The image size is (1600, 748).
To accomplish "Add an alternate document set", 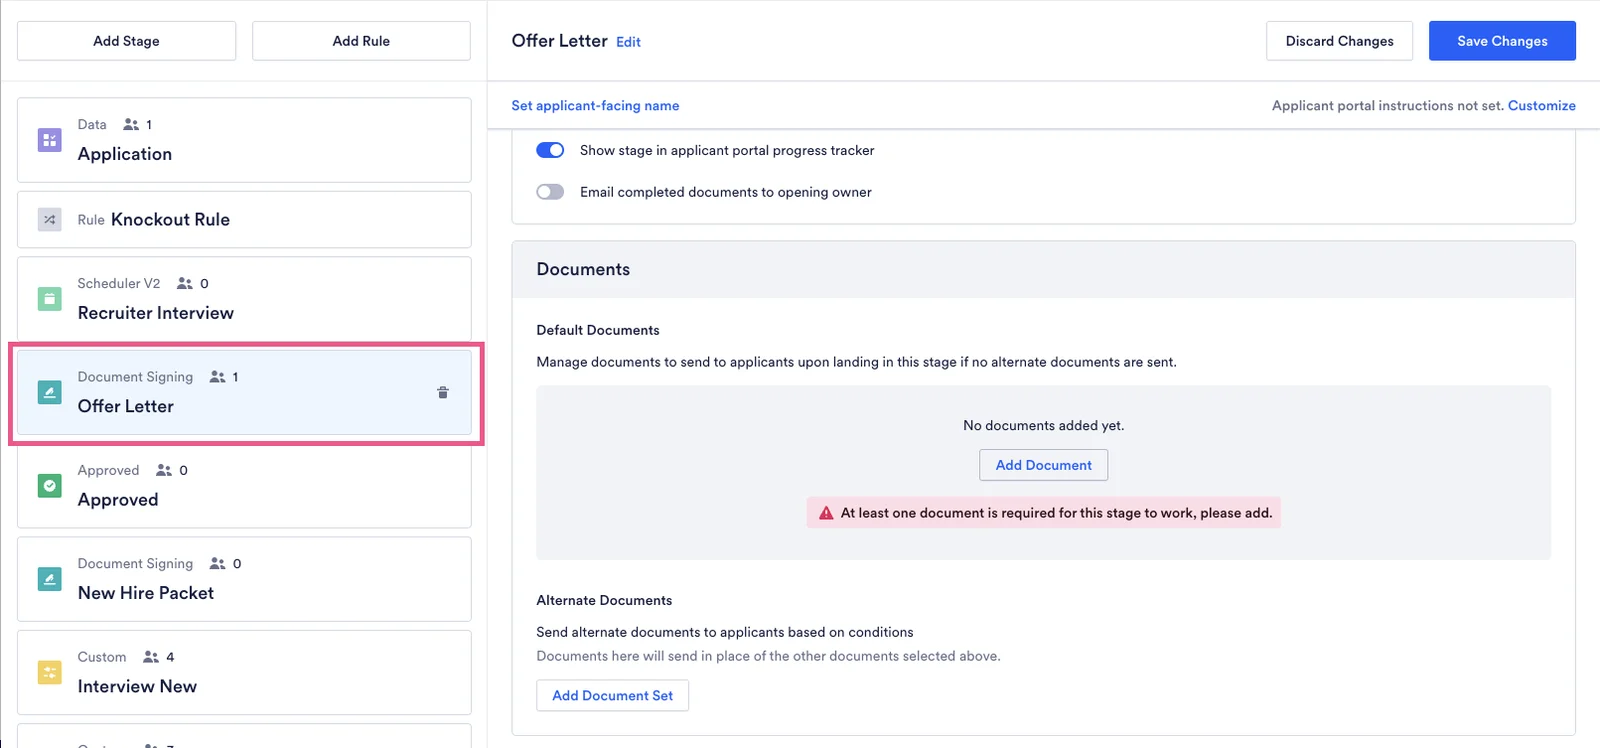I will (x=612, y=695).
